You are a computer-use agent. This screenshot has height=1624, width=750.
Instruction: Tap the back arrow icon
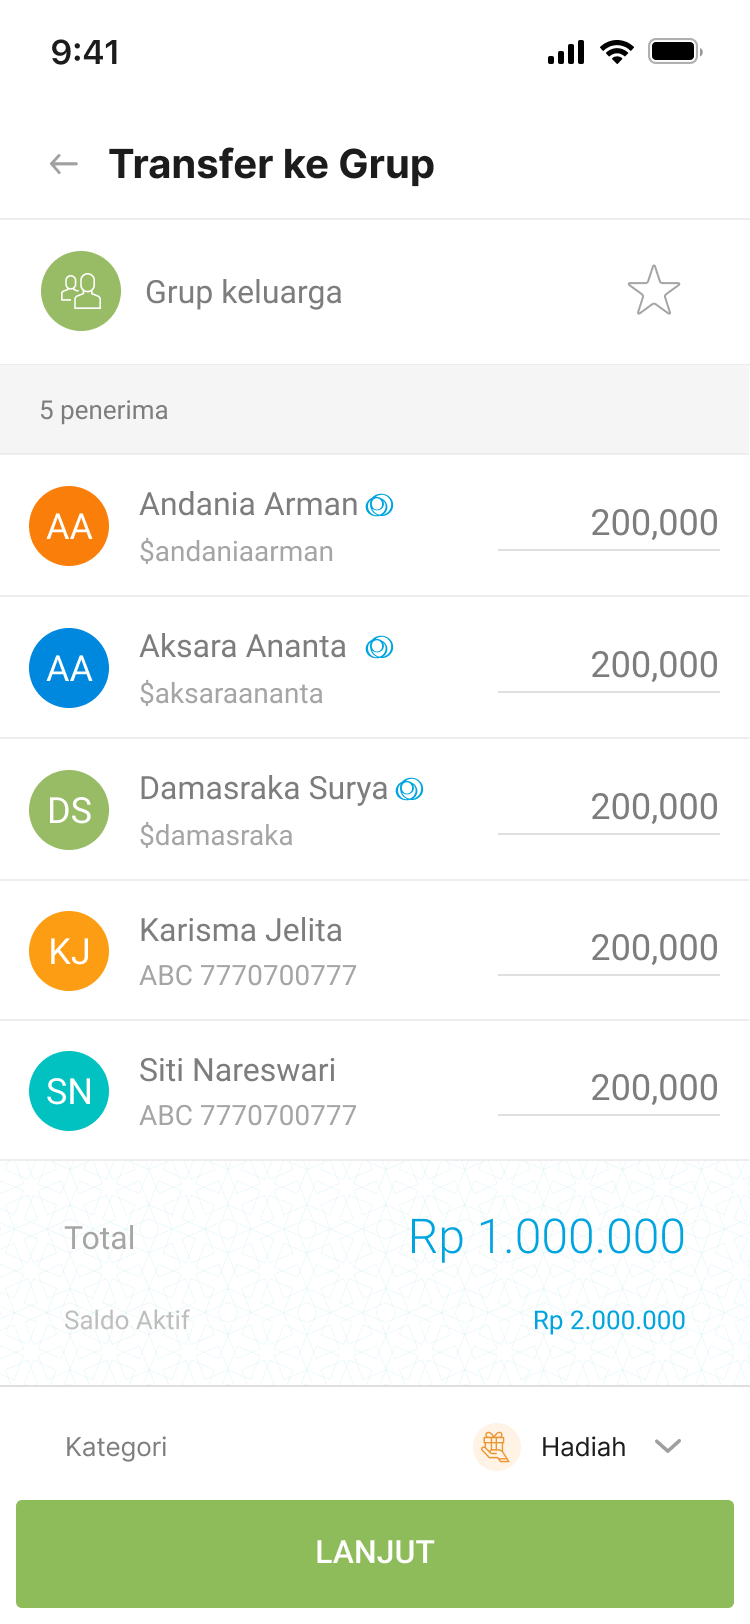click(64, 164)
